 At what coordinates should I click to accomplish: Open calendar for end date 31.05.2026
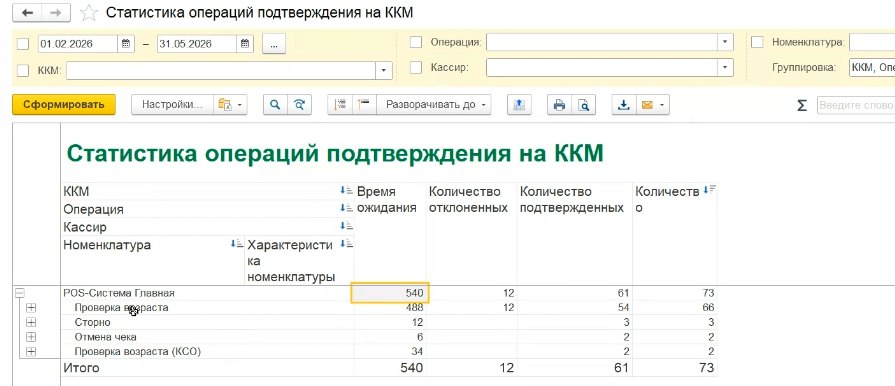245,44
